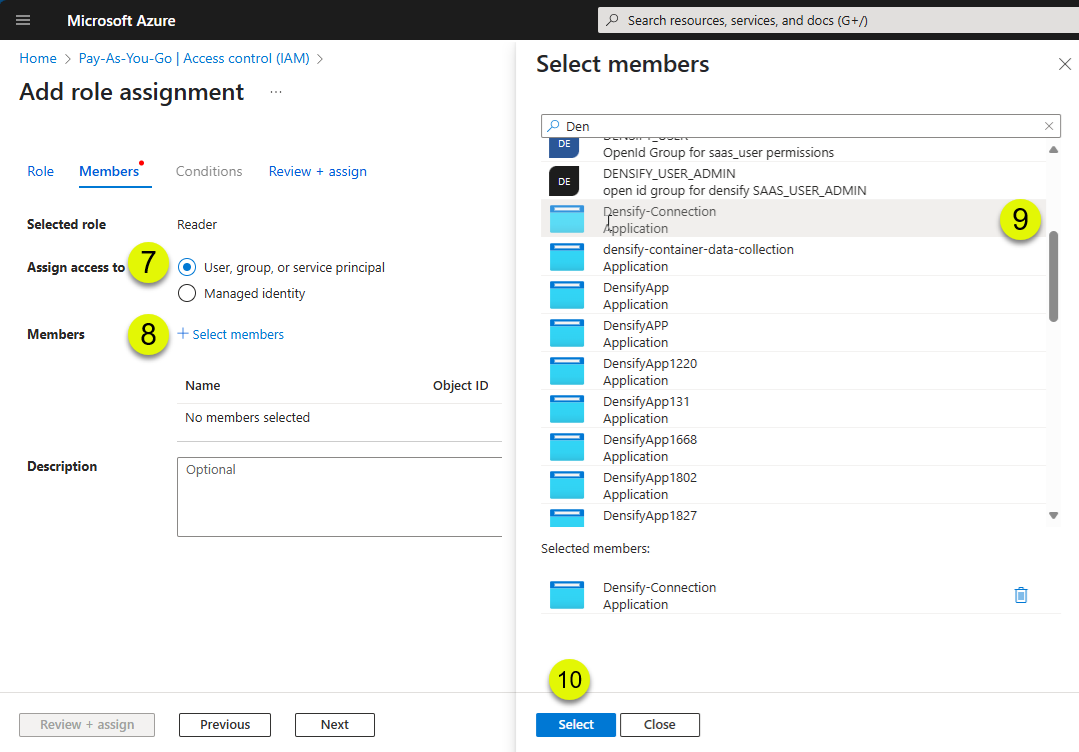Click the members list scroll-down arrow
The height and width of the screenshot is (752, 1079).
pyautogui.click(x=1053, y=515)
